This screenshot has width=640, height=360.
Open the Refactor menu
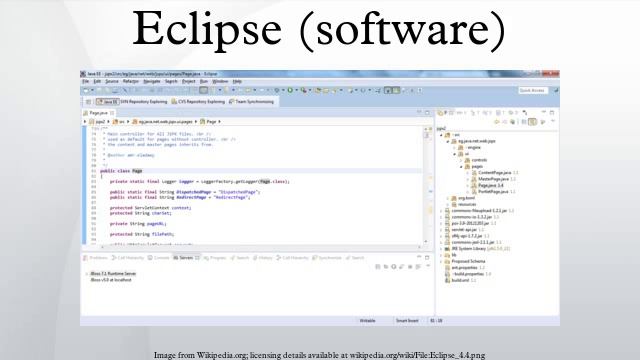131,82
